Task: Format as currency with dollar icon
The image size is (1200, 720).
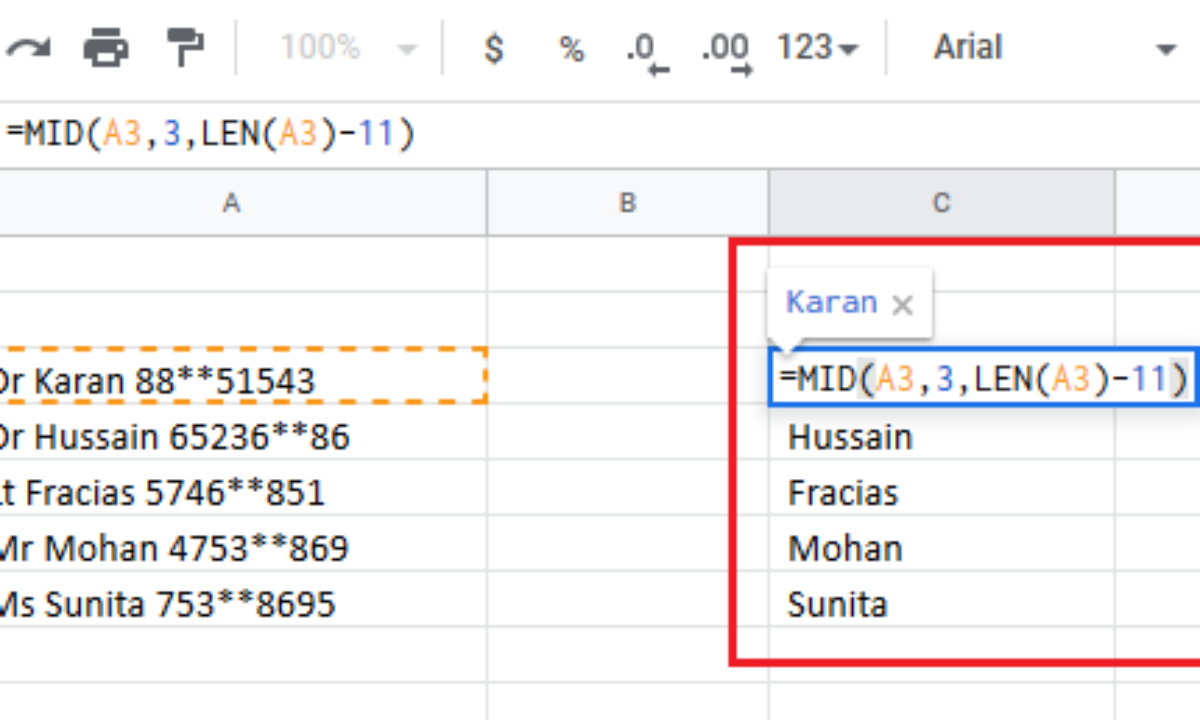Action: coord(493,48)
